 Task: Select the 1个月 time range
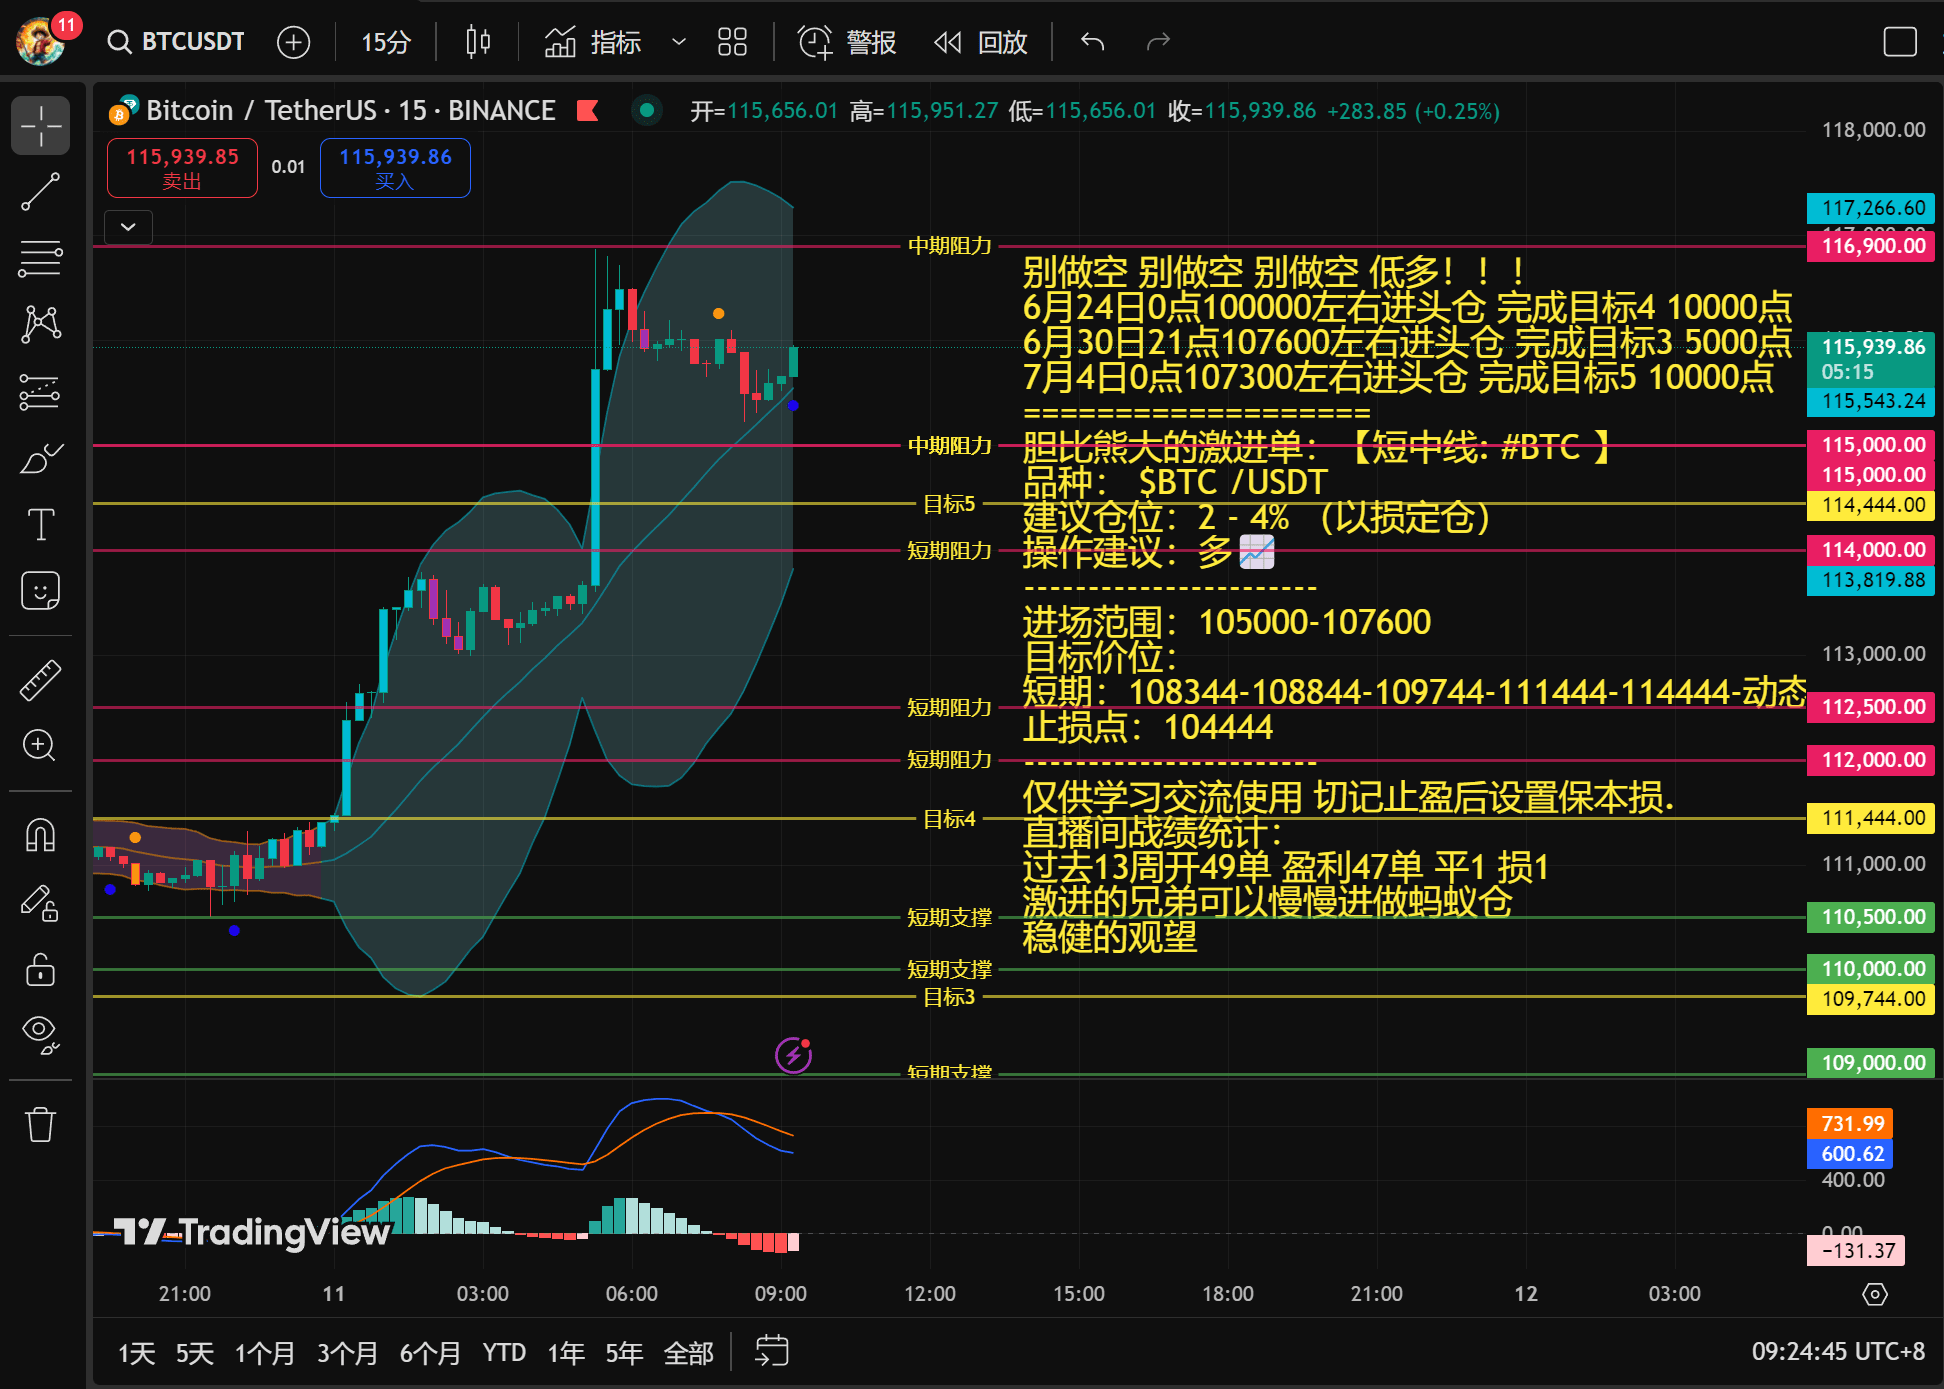(265, 1353)
